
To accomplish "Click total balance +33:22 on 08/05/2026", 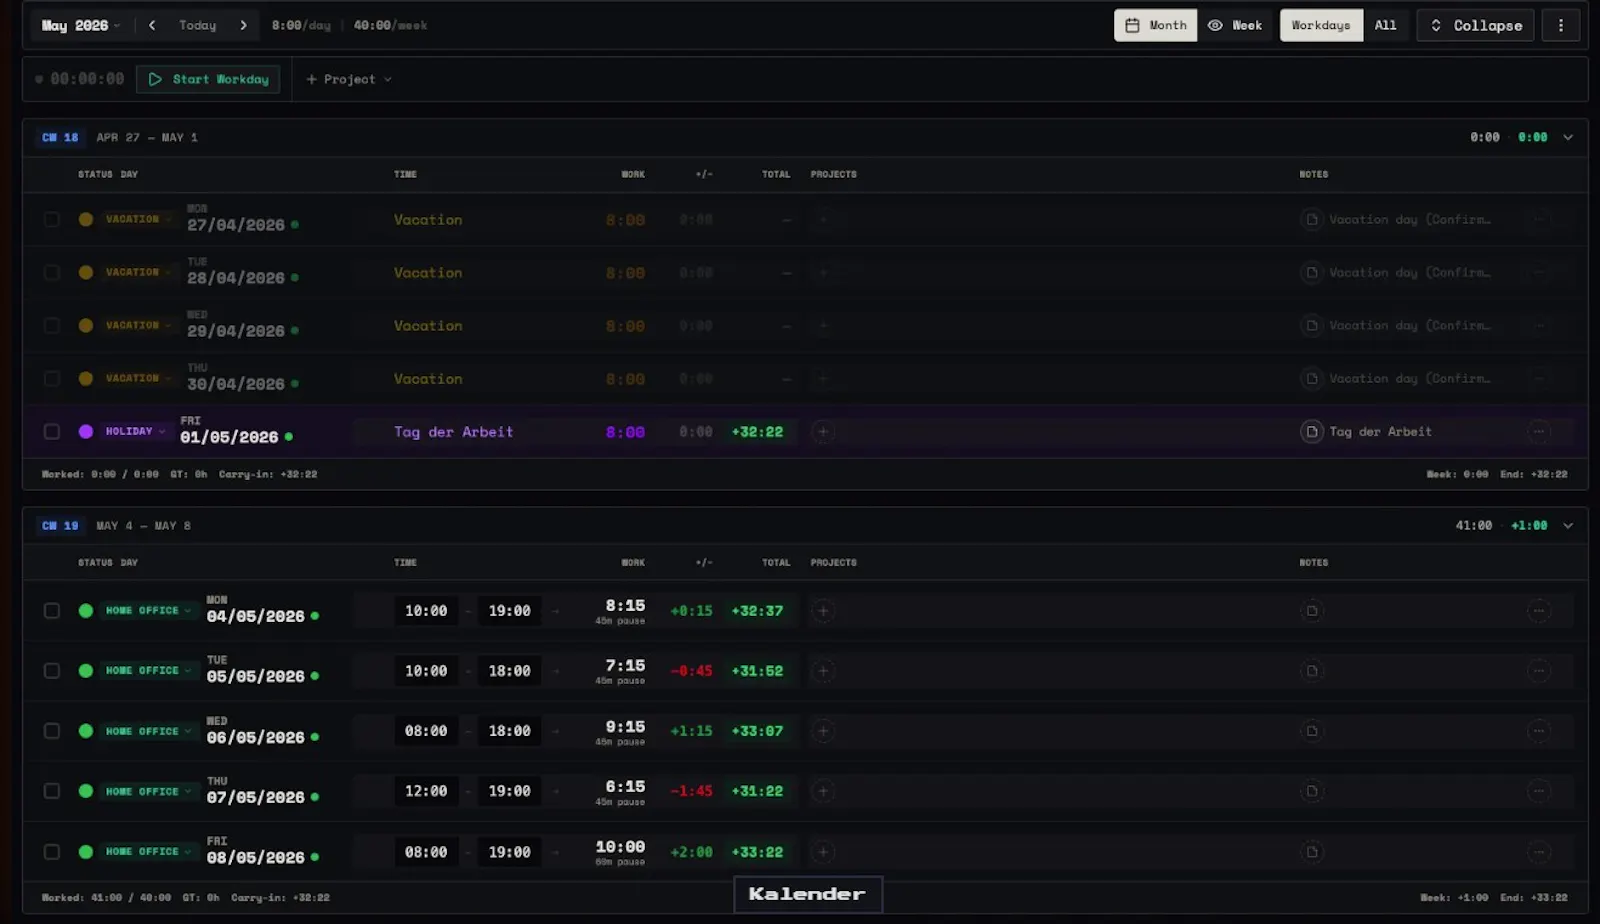I will [x=757, y=852].
